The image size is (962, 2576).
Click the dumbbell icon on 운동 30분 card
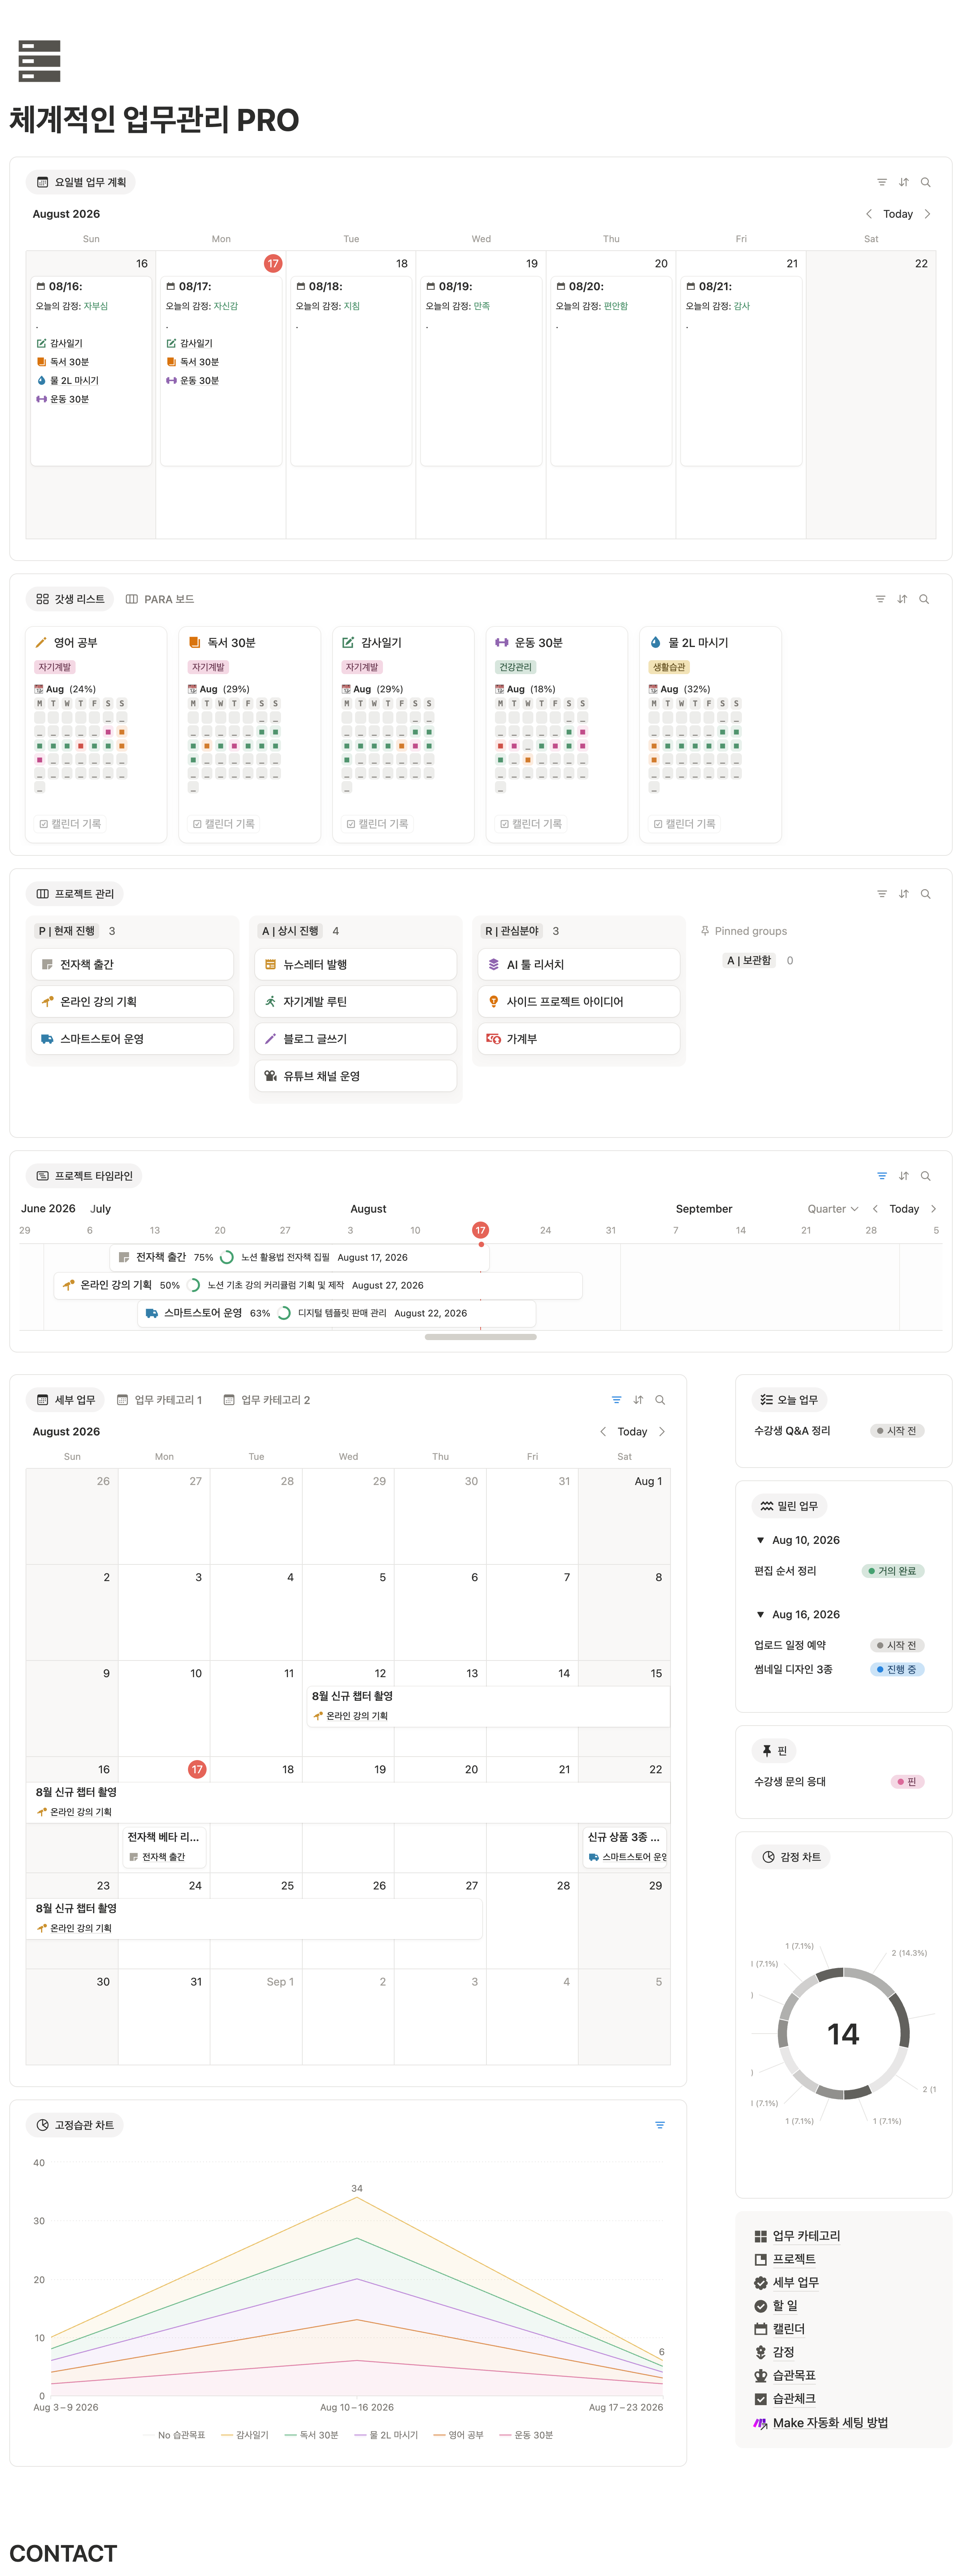[502, 643]
